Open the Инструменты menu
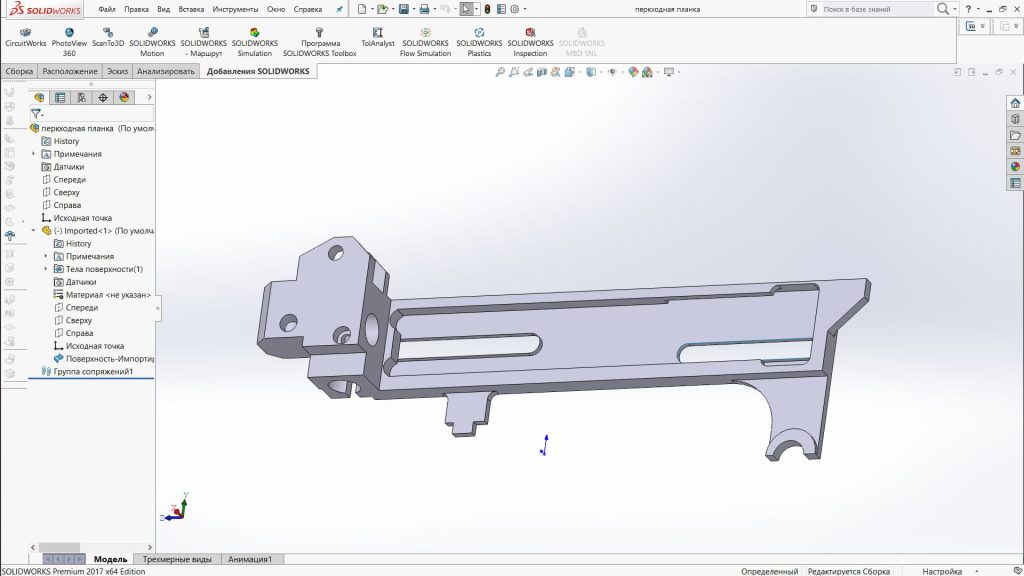The height and width of the screenshot is (576, 1024). pos(235,9)
